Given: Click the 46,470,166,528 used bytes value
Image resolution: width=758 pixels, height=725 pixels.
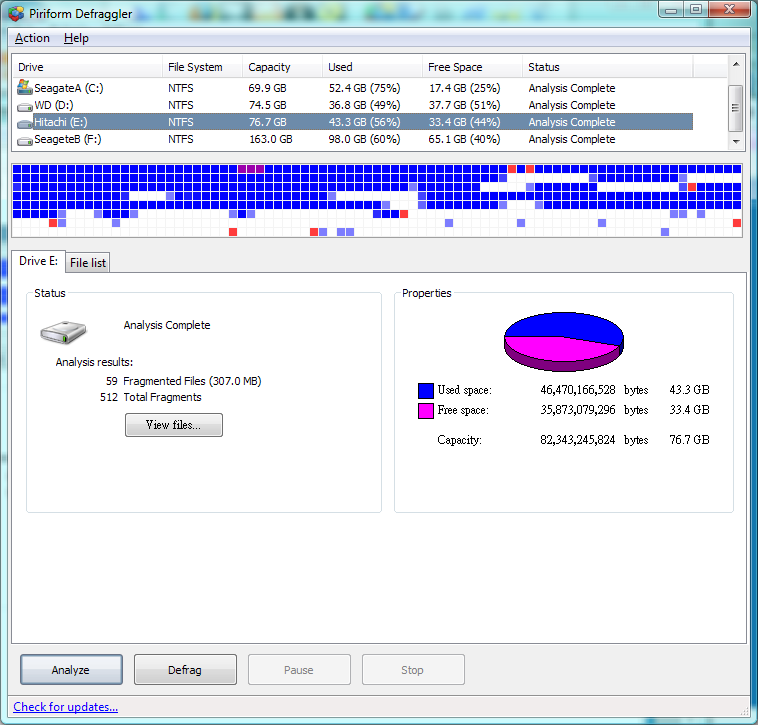Looking at the screenshot, I should 578,390.
